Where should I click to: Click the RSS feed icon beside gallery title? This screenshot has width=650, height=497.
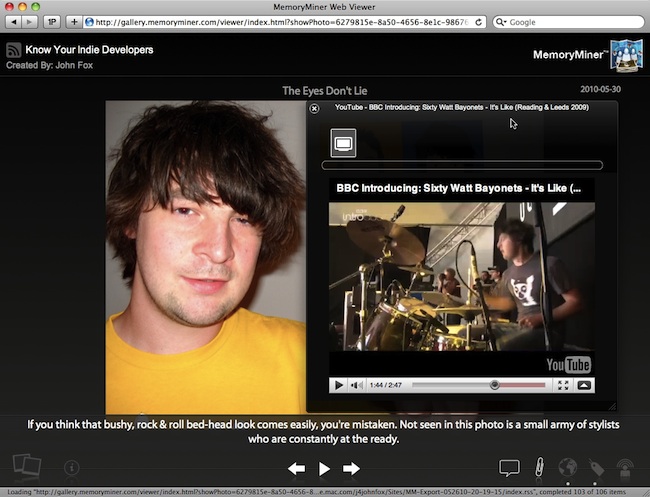click(x=13, y=50)
